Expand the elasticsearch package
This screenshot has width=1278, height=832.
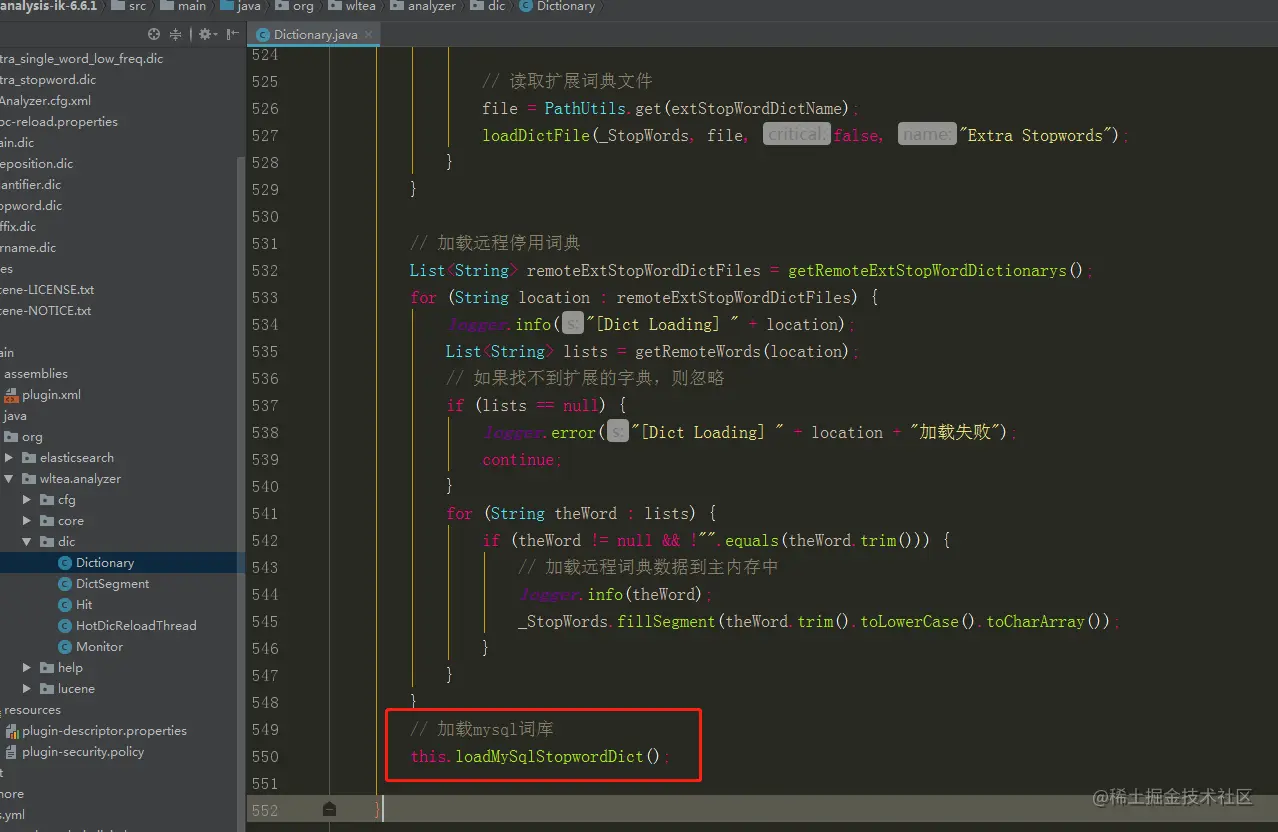point(10,458)
